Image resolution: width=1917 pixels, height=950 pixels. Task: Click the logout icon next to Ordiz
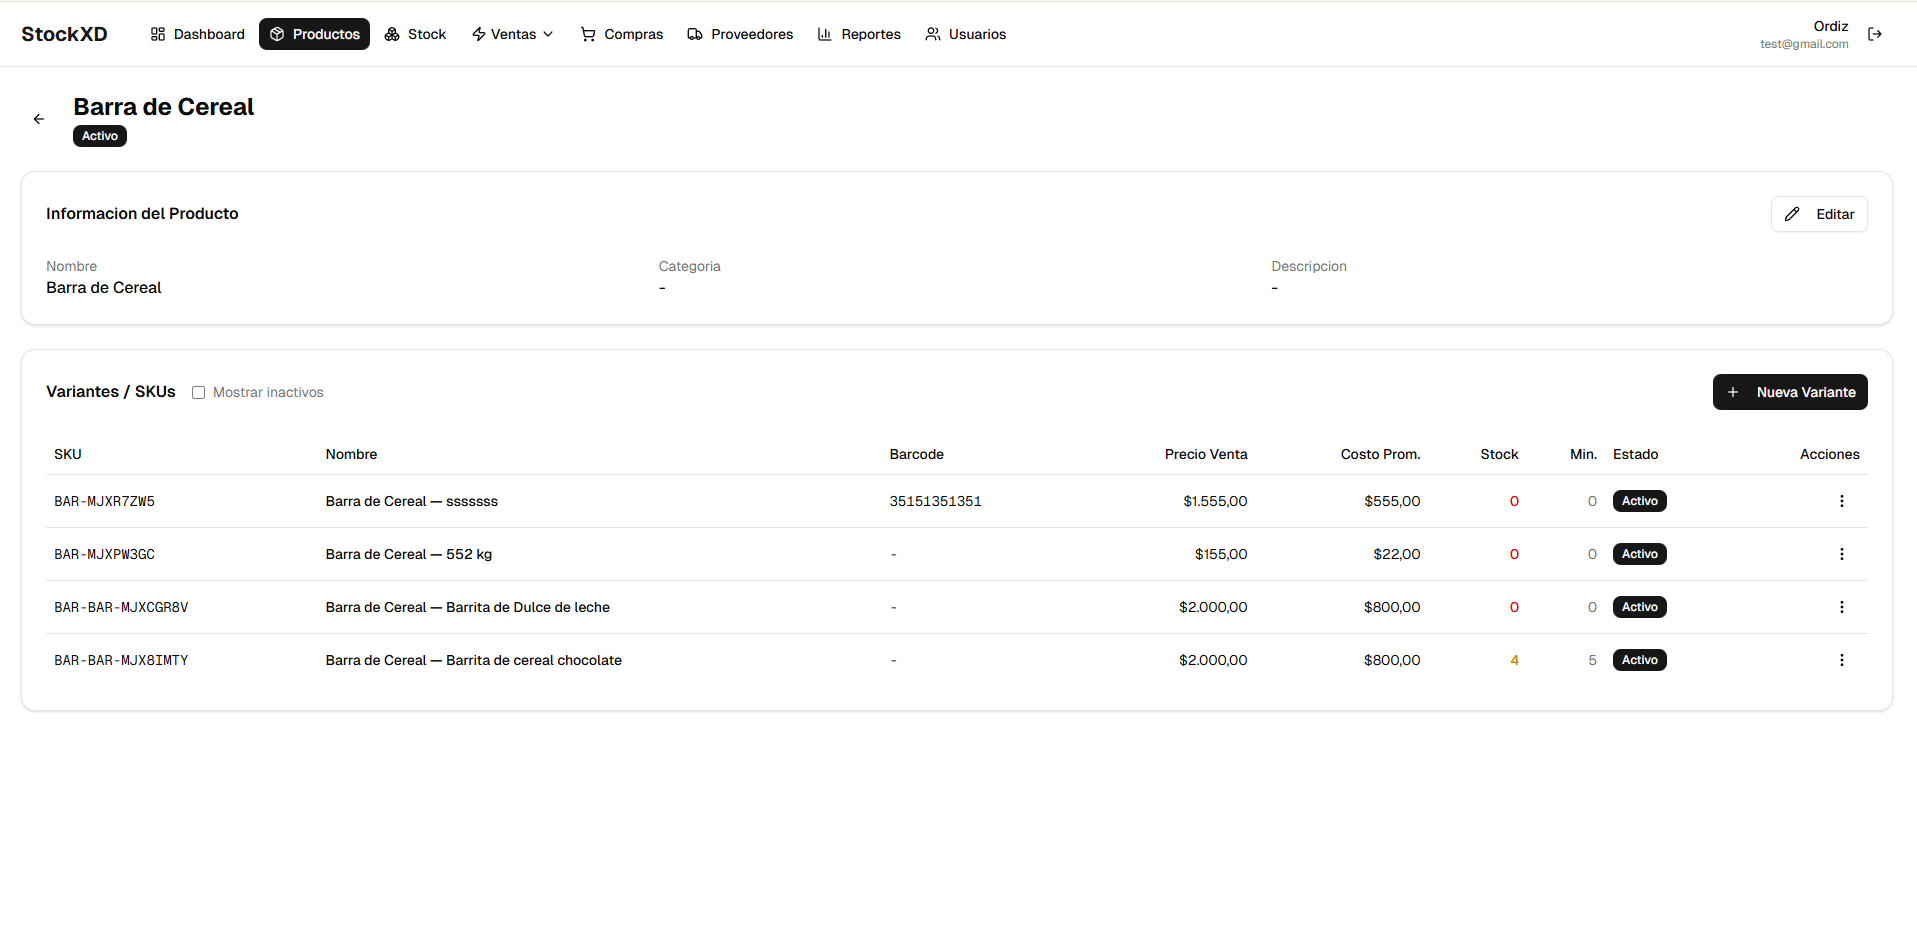pos(1874,34)
